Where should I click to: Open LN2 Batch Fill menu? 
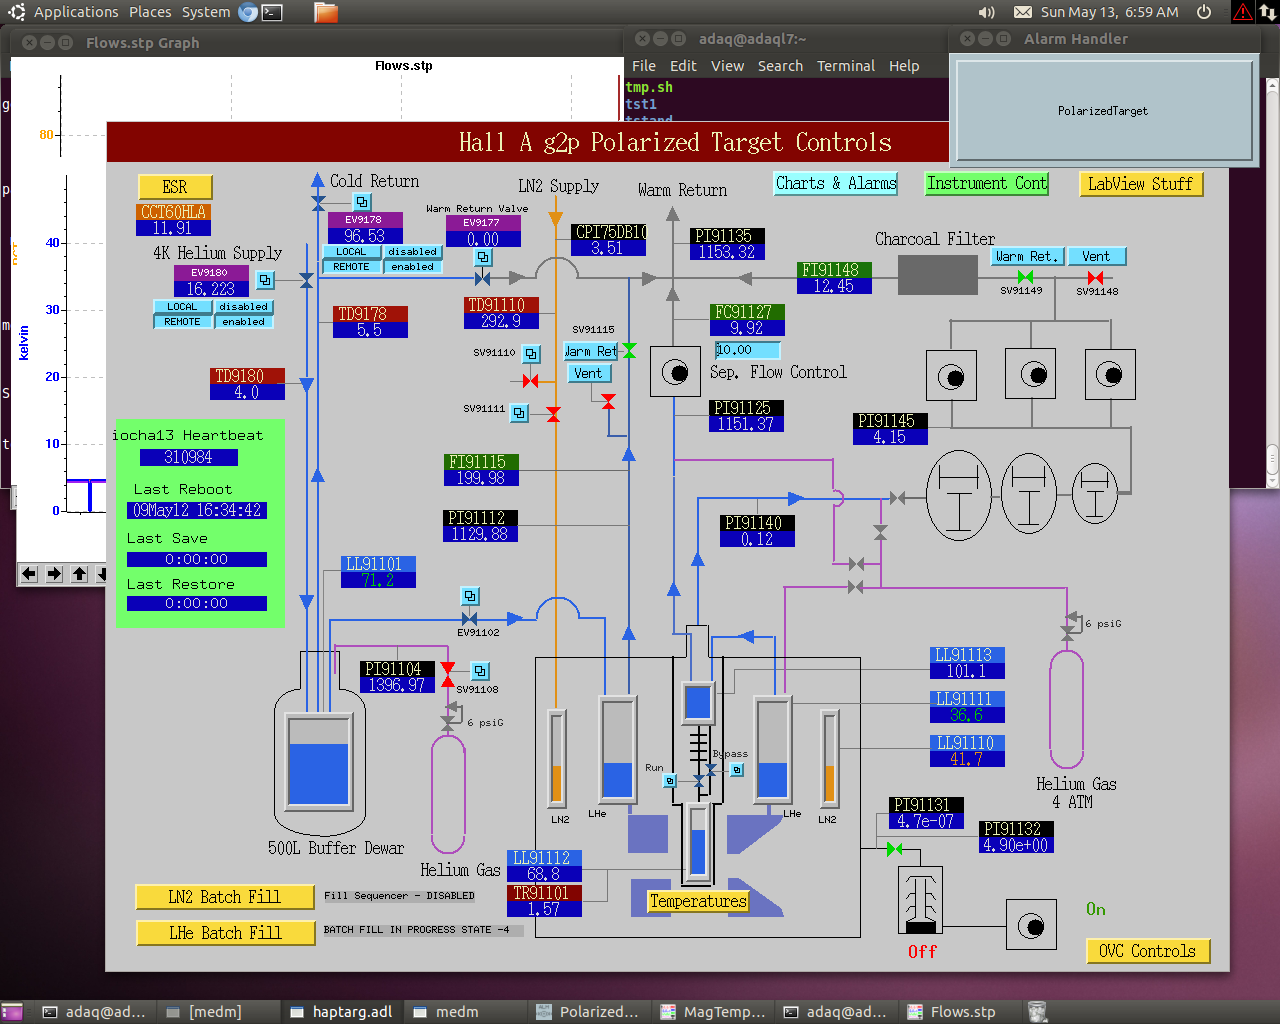(x=224, y=897)
